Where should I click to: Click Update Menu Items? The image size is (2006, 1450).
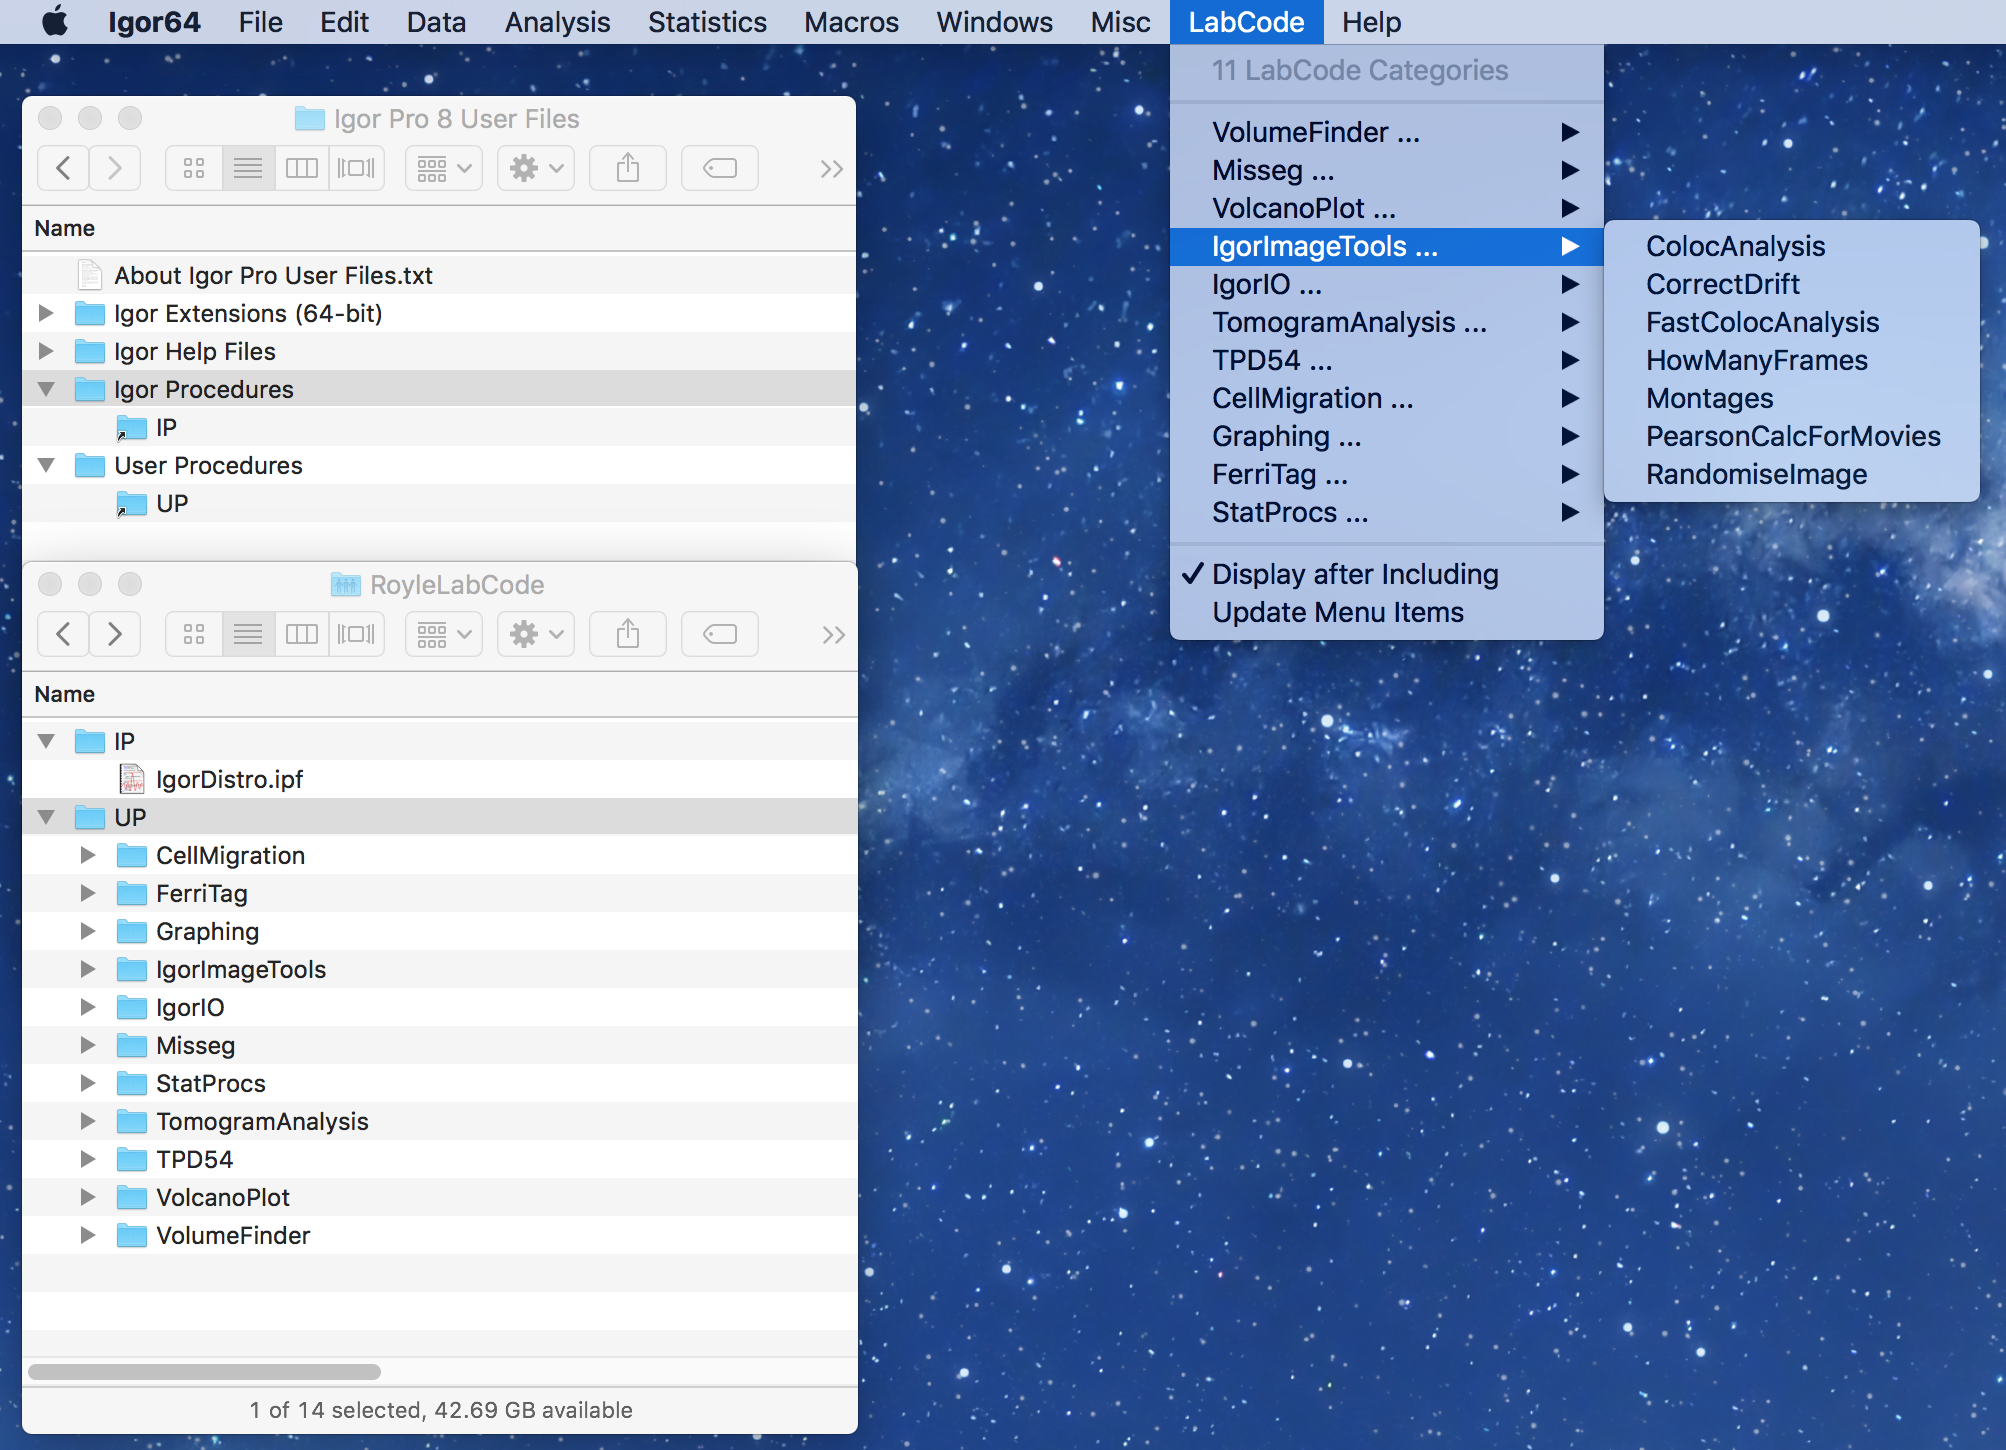(1386, 612)
